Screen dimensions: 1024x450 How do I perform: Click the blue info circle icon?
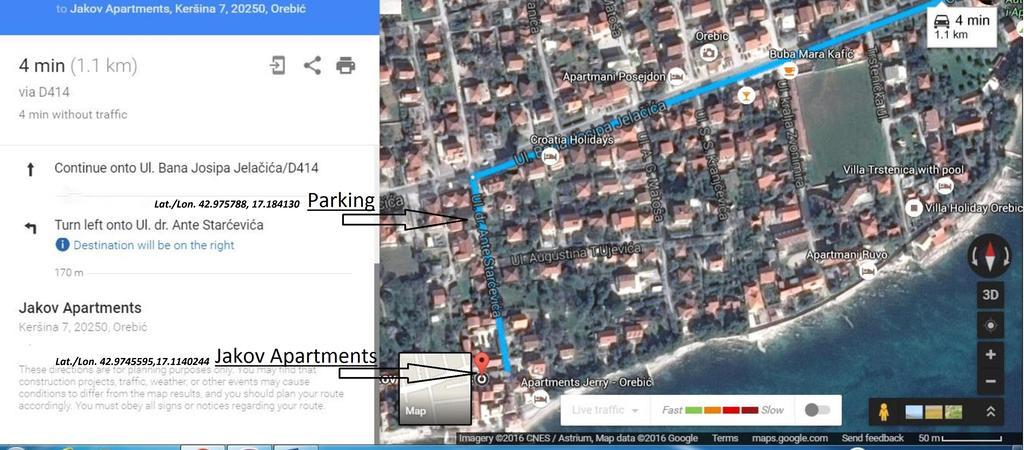(x=62, y=245)
